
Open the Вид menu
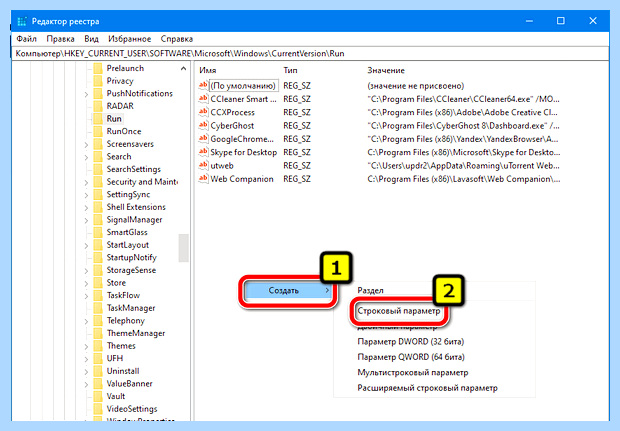tap(91, 39)
